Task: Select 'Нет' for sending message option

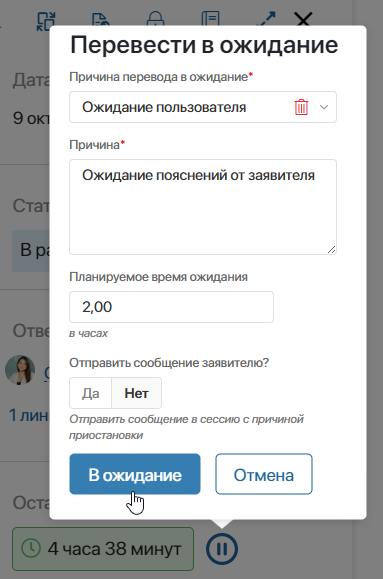Action: tap(136, 393)
